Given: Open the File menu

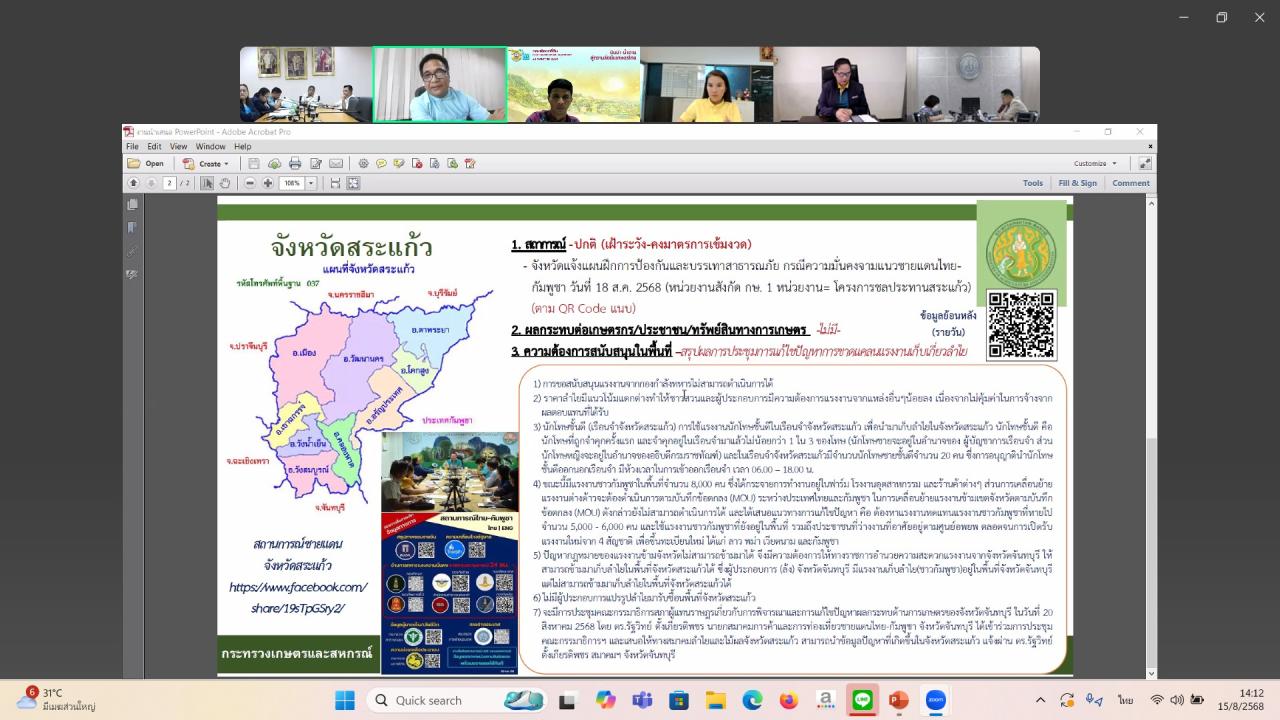Looking at the screenshot, I should 131,145.
